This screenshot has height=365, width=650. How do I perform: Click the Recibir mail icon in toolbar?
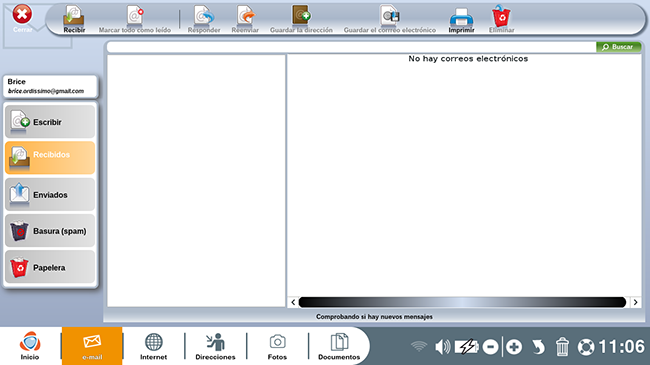pos(74,17)
